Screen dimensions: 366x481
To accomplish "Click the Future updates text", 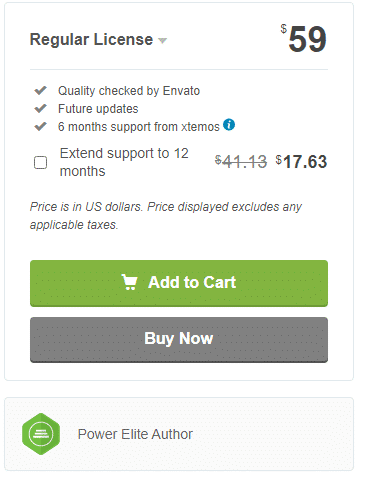I will 98,109.
